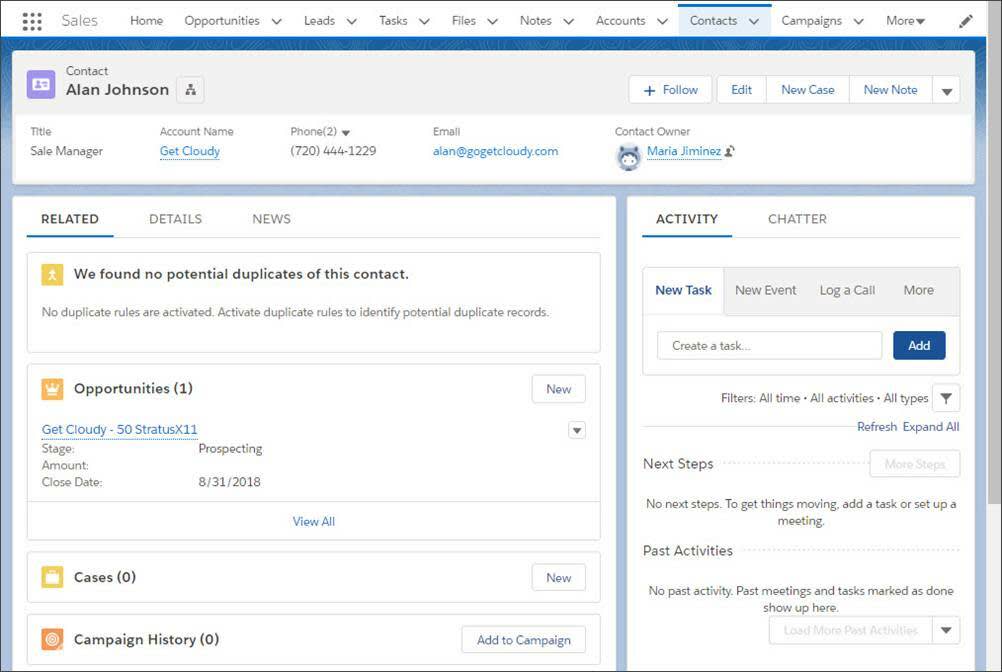Click New Case button
Viewport: 1002px width, 672px height.
point(807,89)
